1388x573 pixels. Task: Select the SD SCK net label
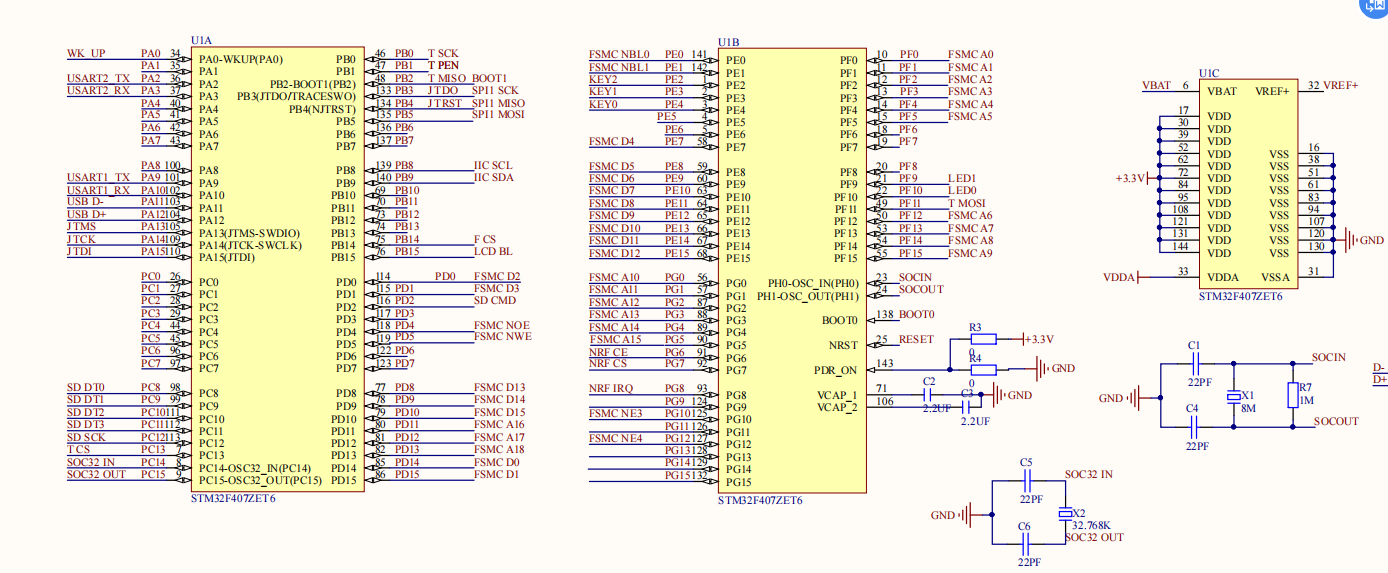pos(86,437)
